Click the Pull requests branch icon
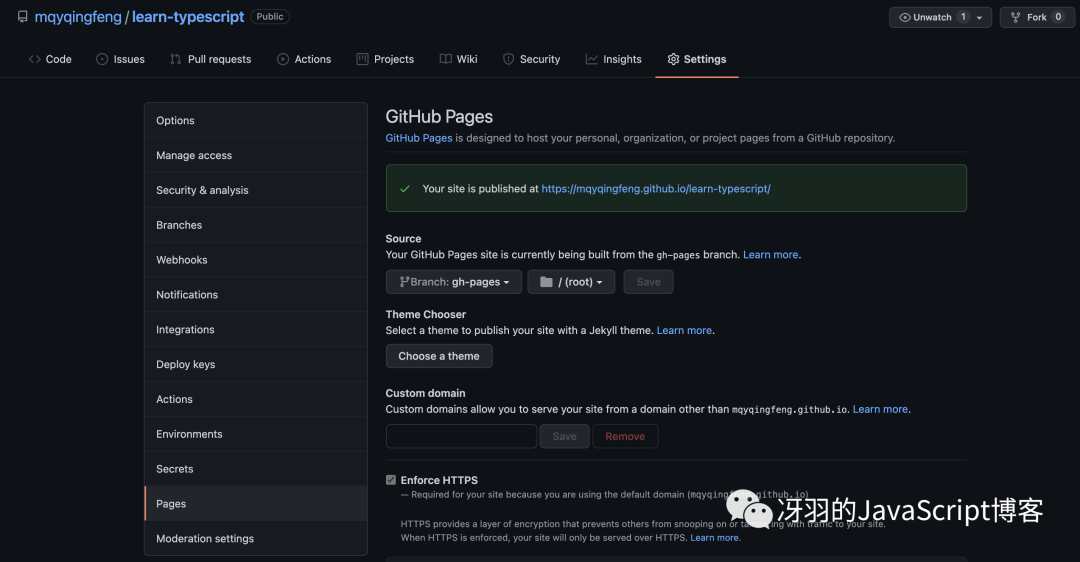 click(x=176, y=59)
